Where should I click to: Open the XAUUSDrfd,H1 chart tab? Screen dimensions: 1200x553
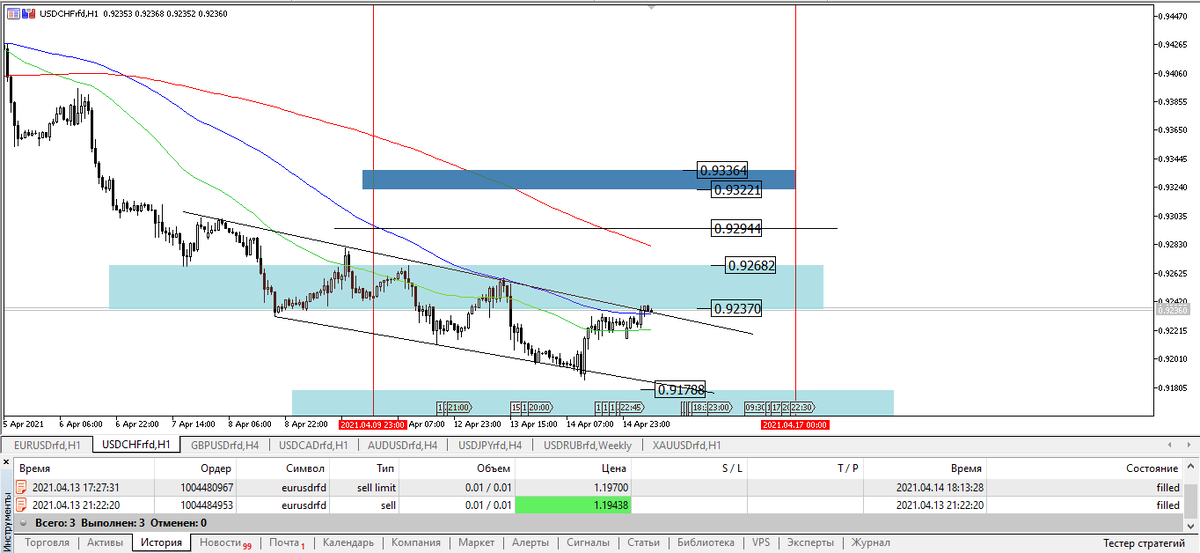tap(686, 445)
